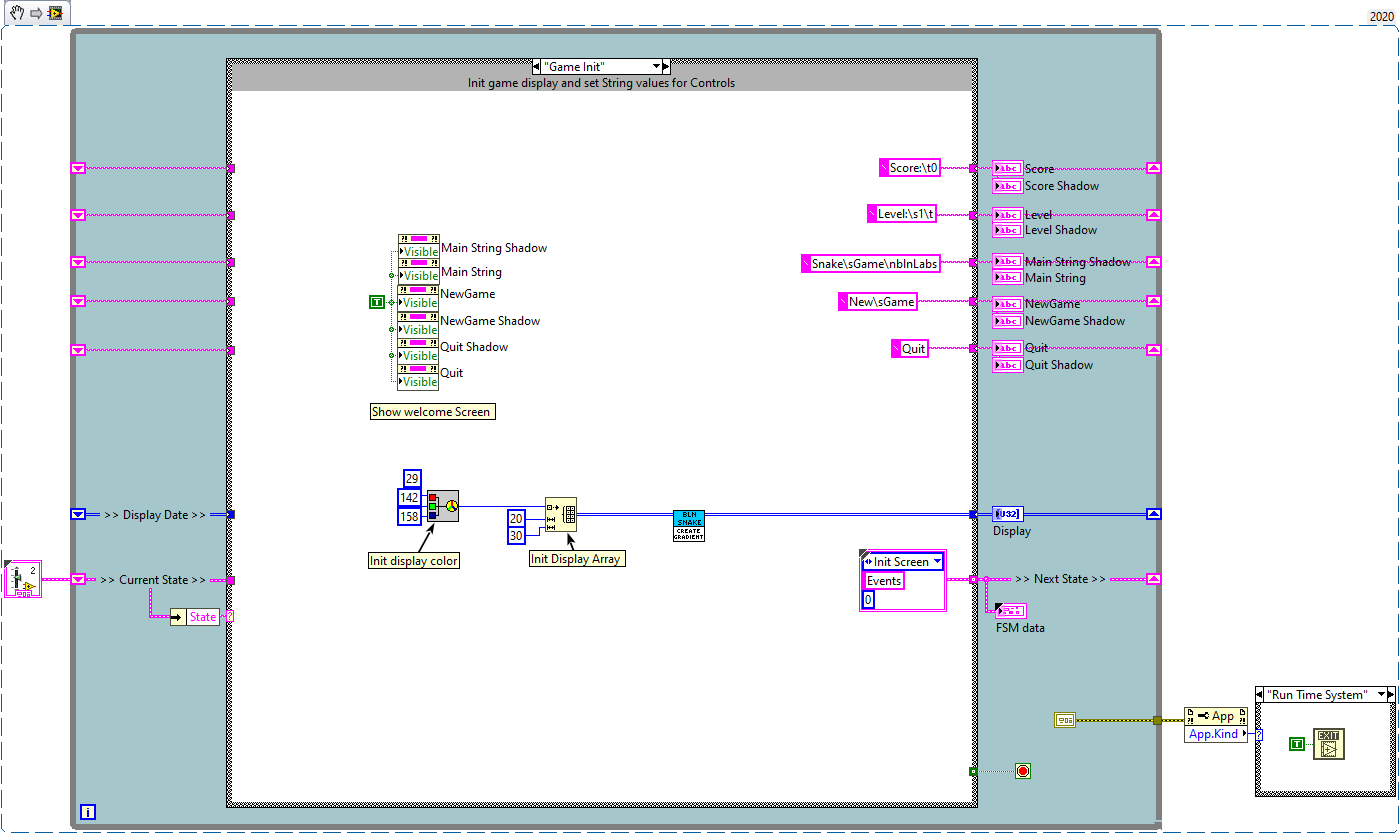Toggle True constant inside Run Time System case
The width and height of the screenshot is (1400, 834).
click(1297, 743)
